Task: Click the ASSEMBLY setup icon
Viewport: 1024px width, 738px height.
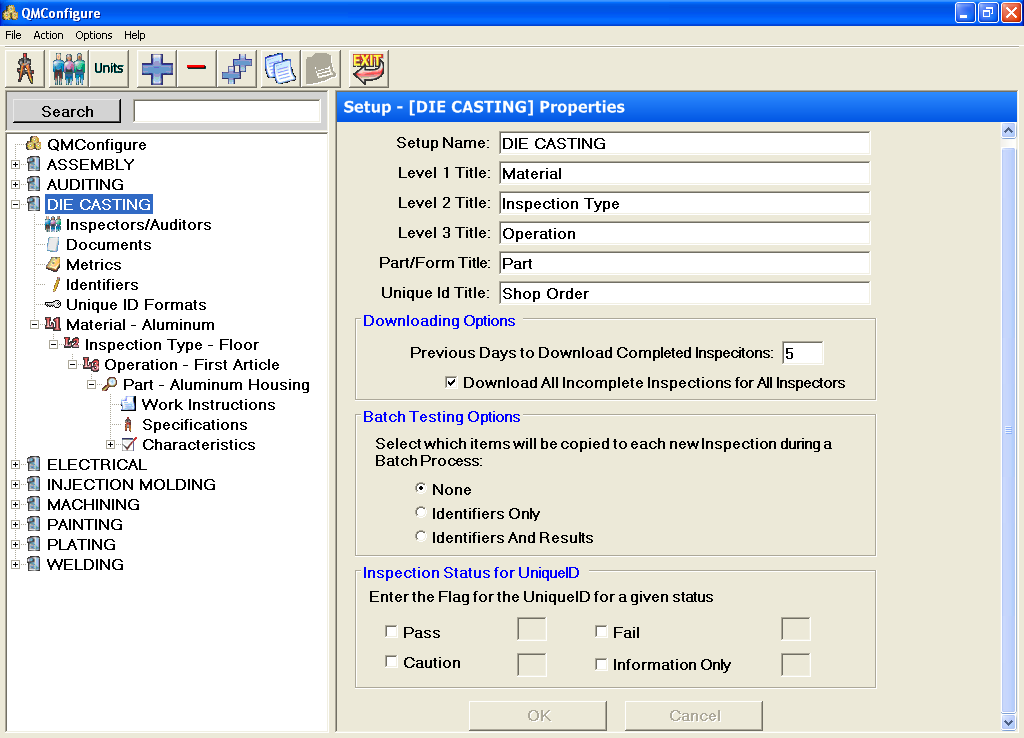Action: tap(34, 164)
